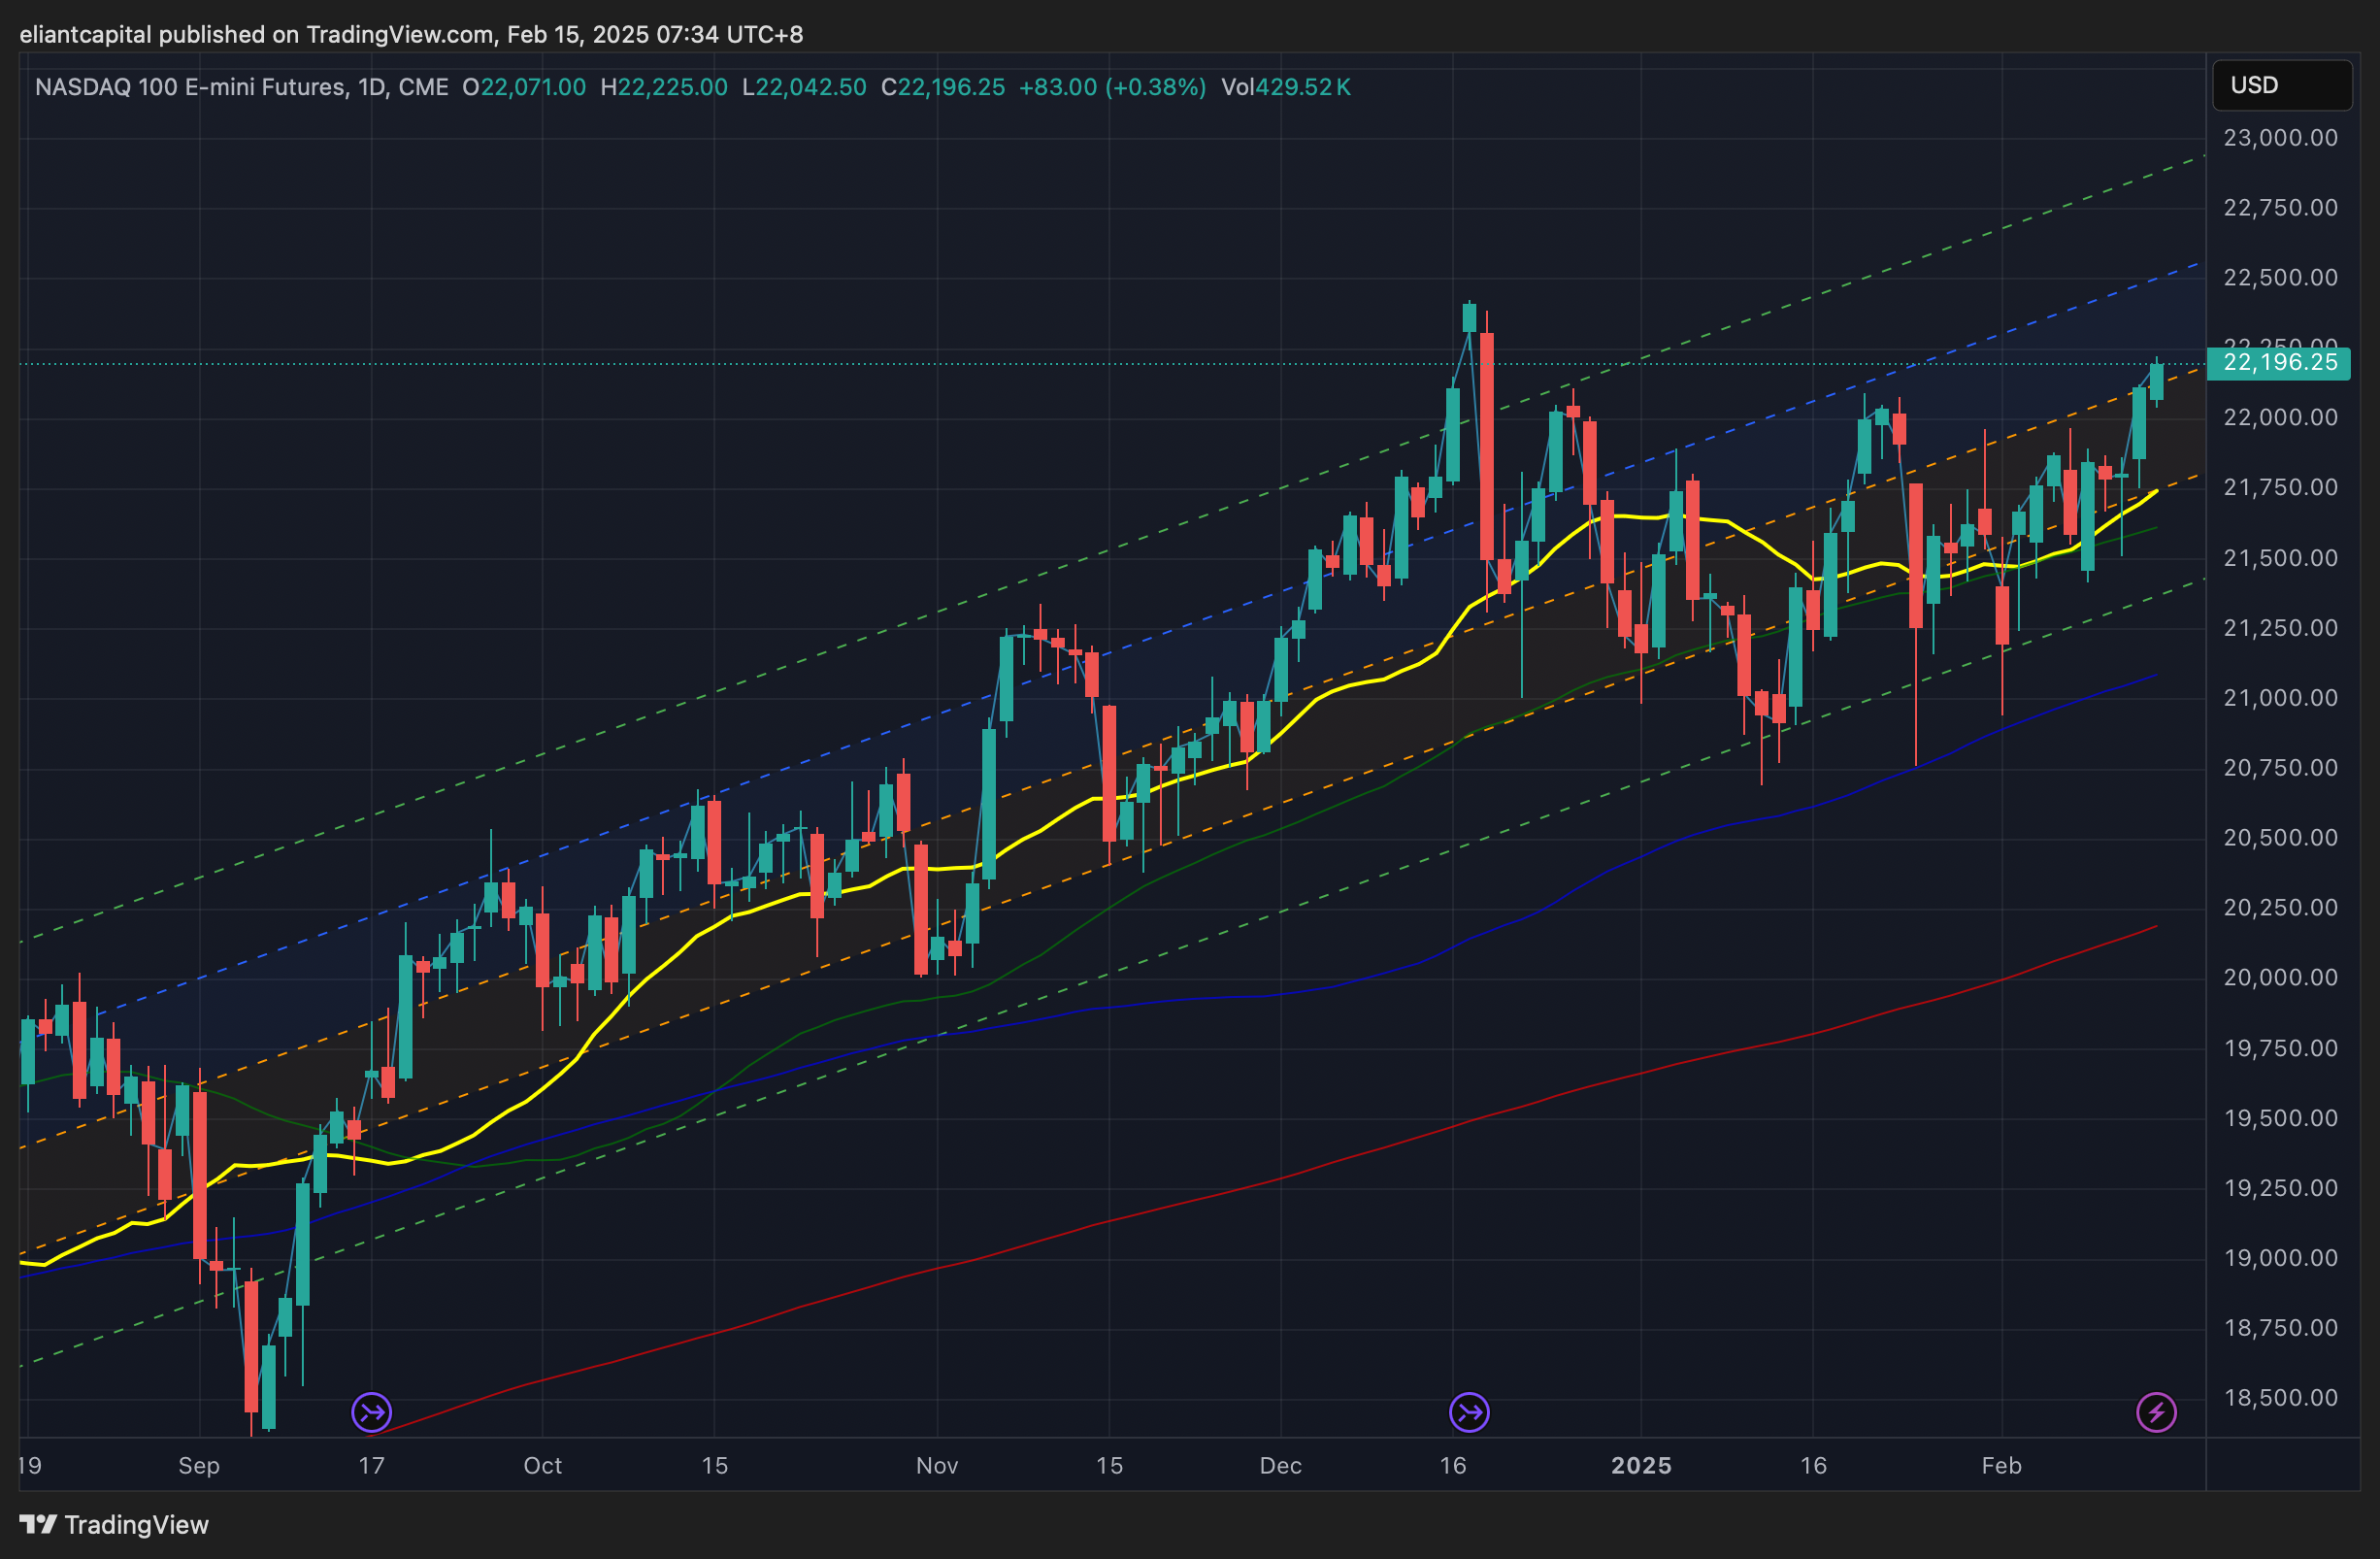Click the Vol 429.52K volume readout
Viewport: 2380px width, 1559px height.
(1285, 87)
